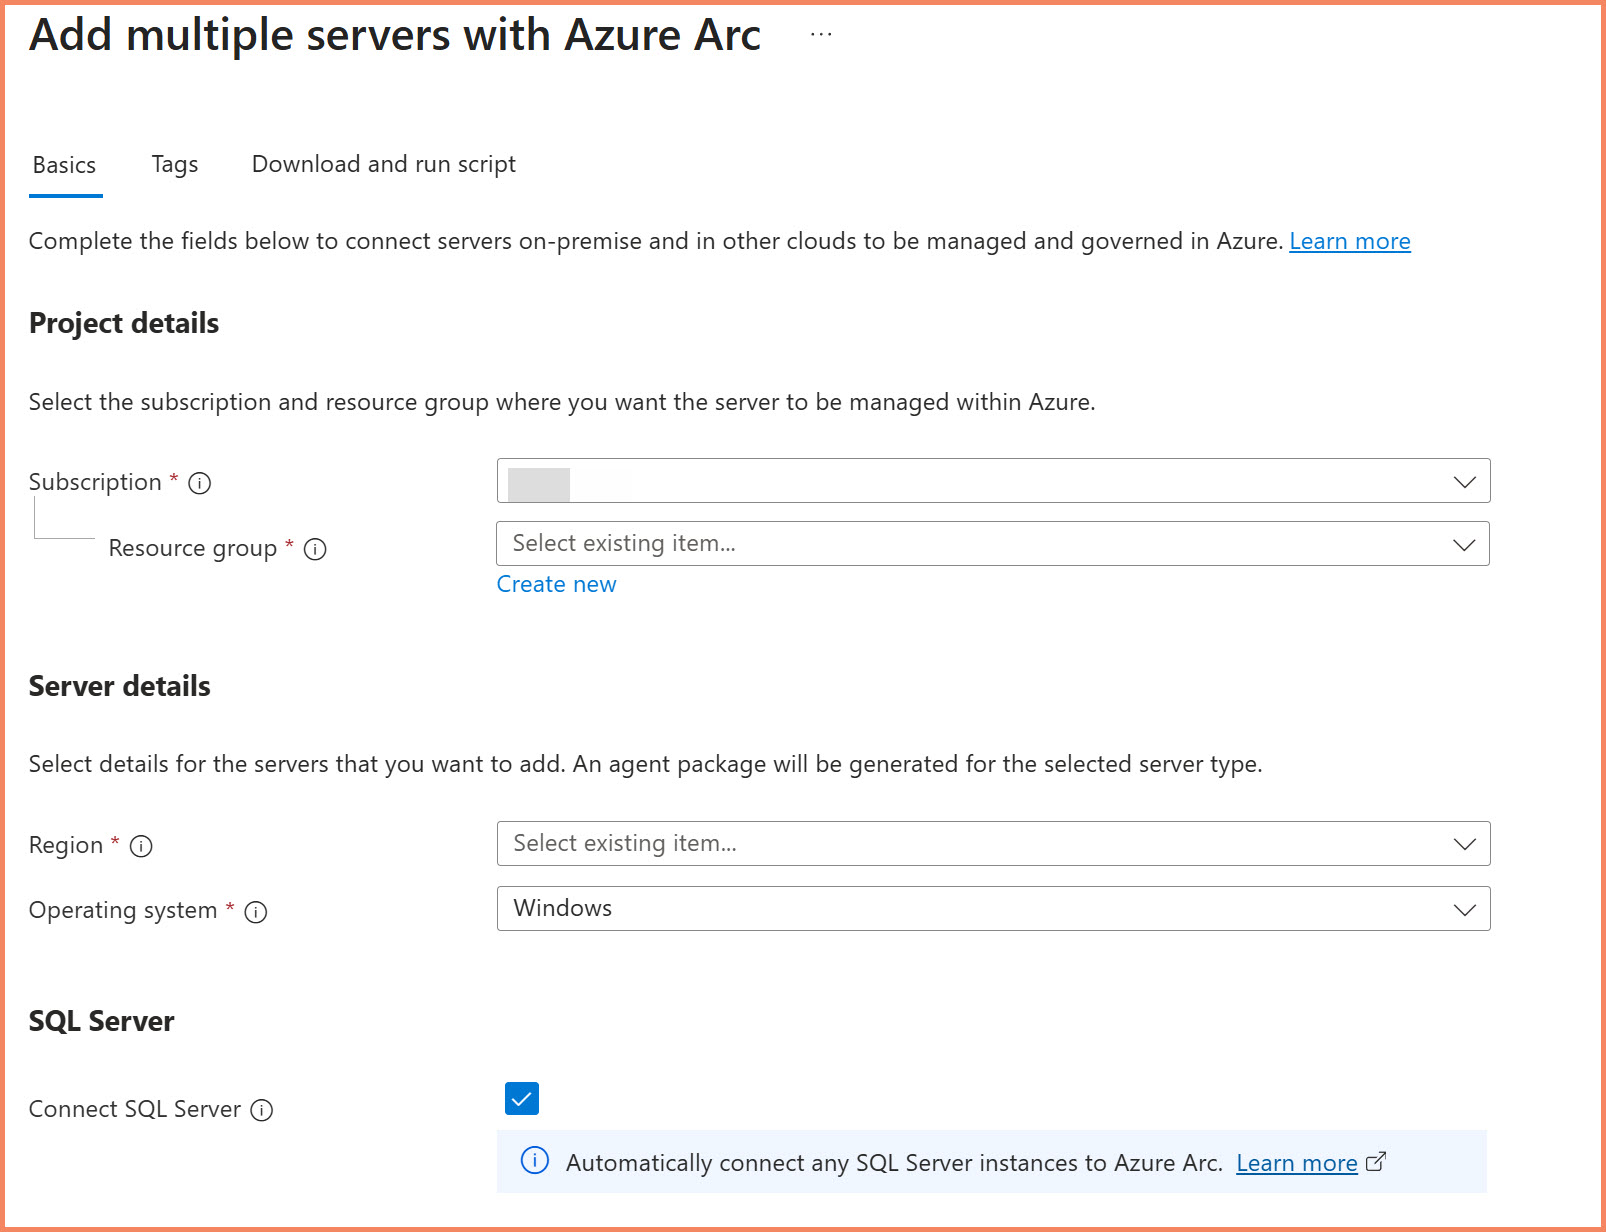Switch to the Tags tab
This screenshot has width=1606, height=1232.
[175, 165]
